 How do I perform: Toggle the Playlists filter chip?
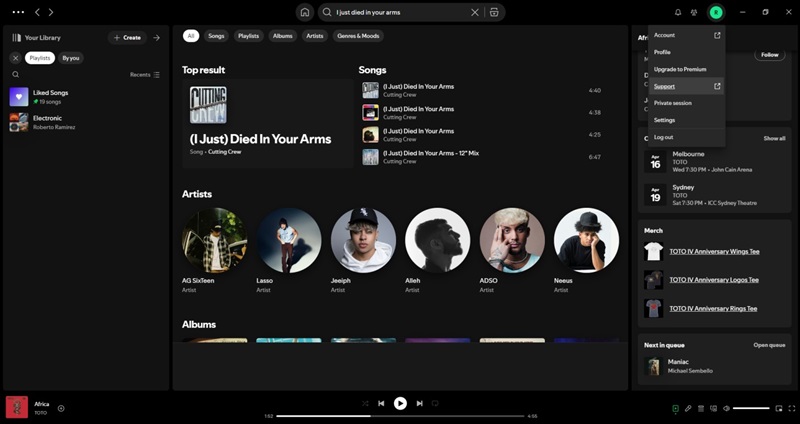tap(40, 58)
